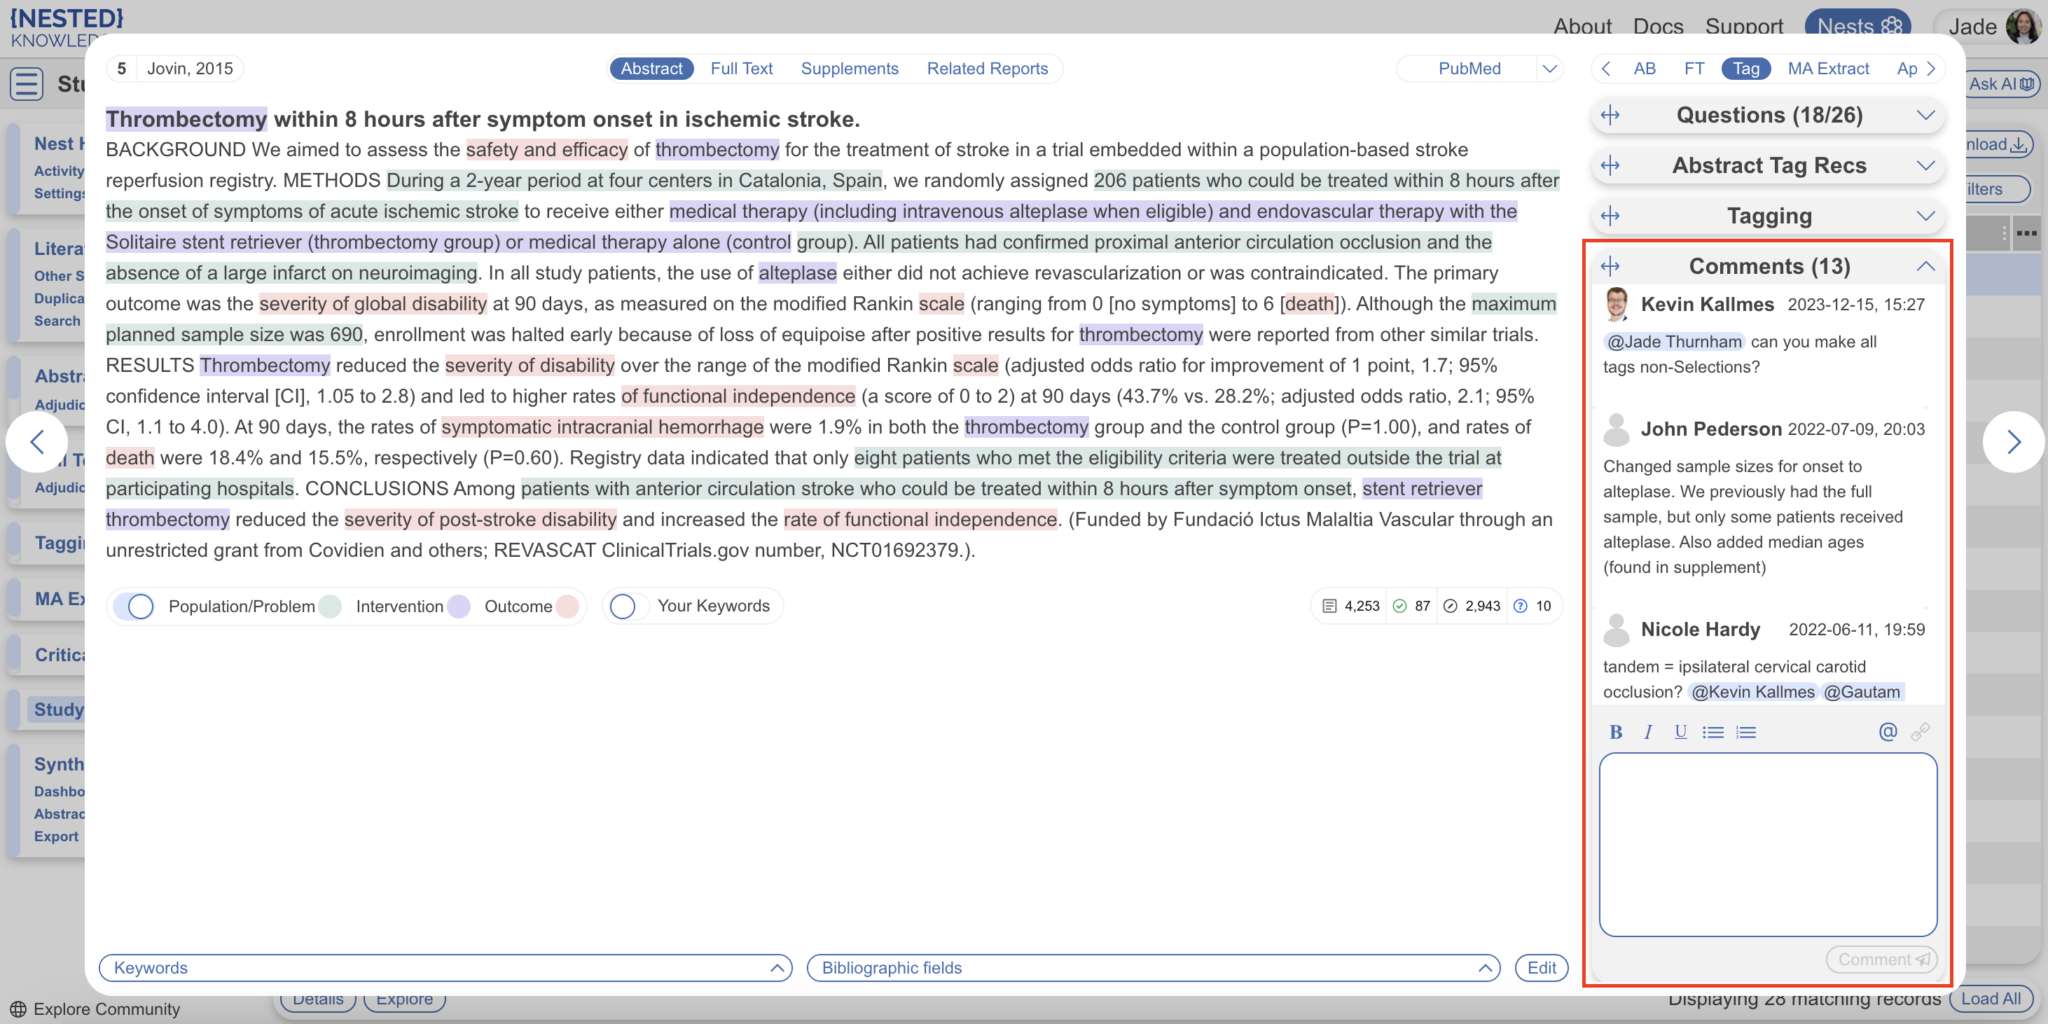Apply bold formatting in the comment editor
2048x1024 pixels.
coord(1615,732)
